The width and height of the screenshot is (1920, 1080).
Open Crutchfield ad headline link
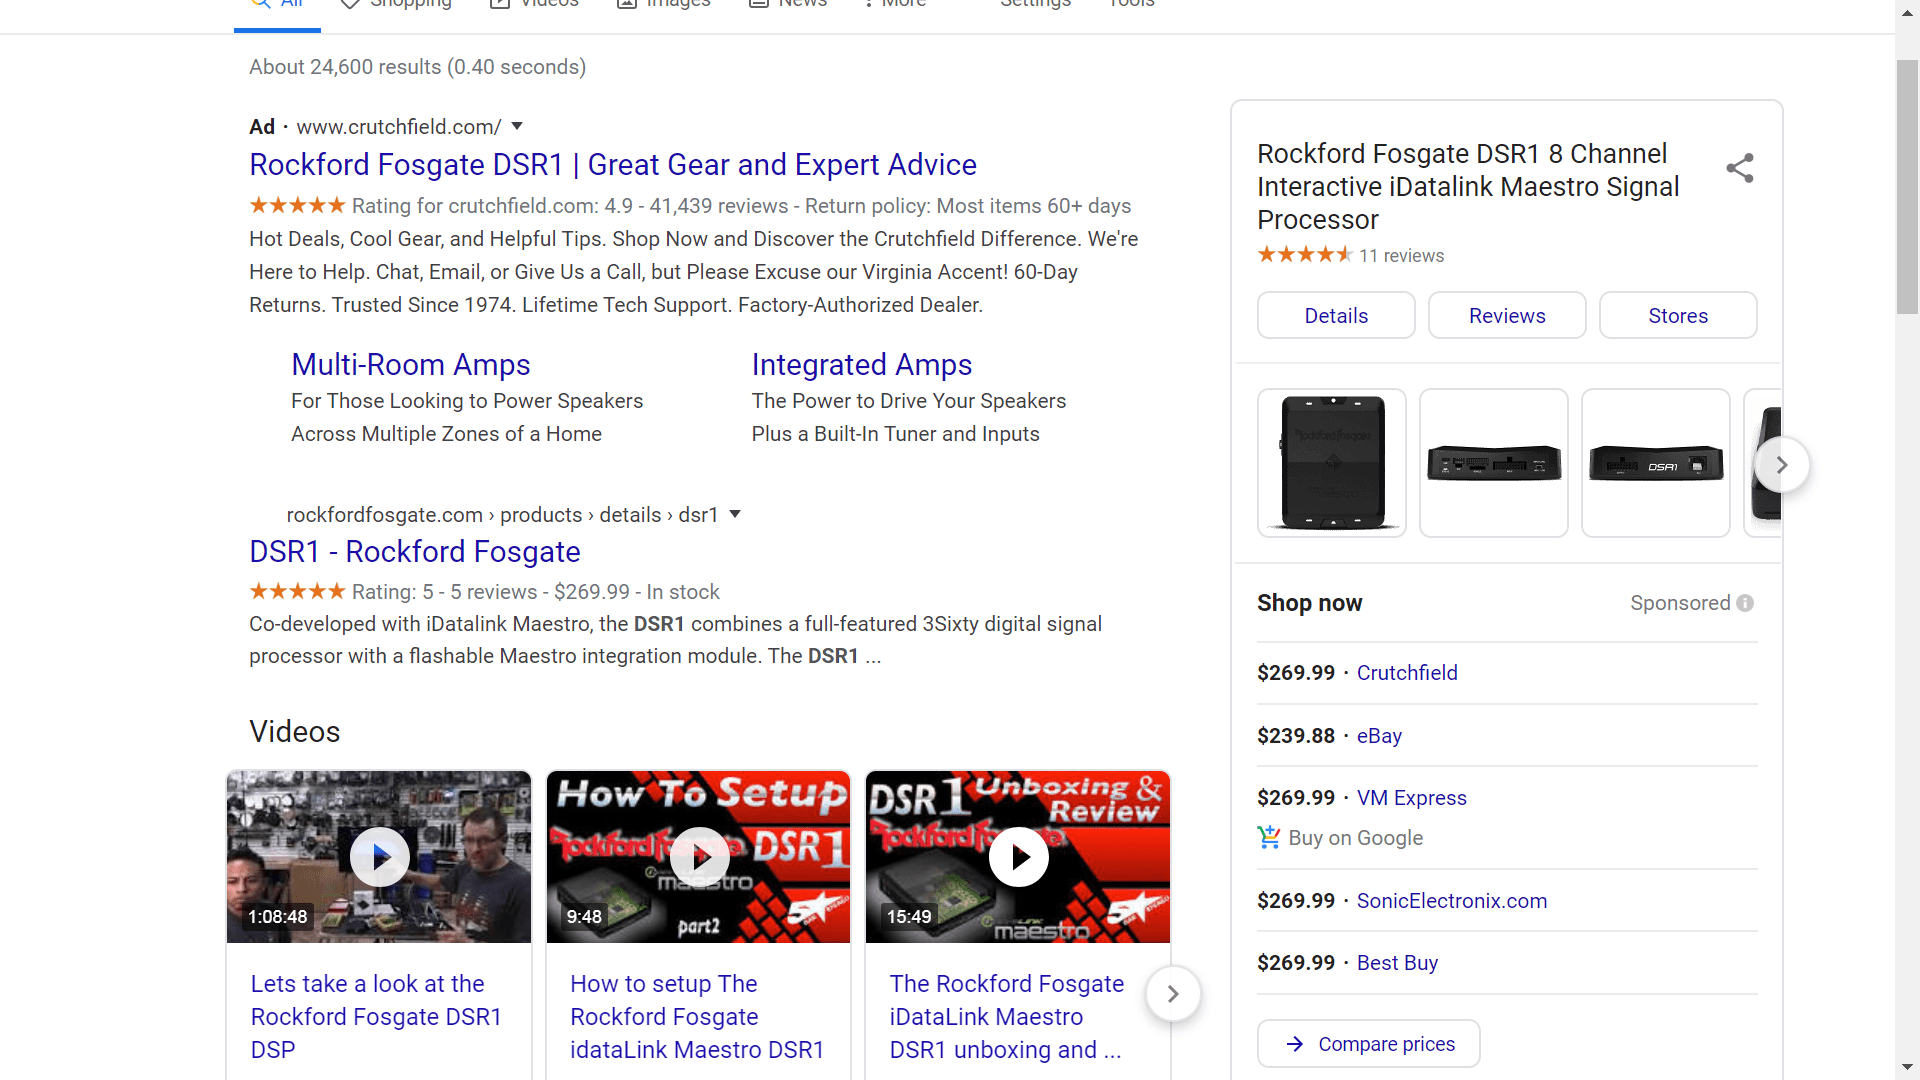pos(613,165)
